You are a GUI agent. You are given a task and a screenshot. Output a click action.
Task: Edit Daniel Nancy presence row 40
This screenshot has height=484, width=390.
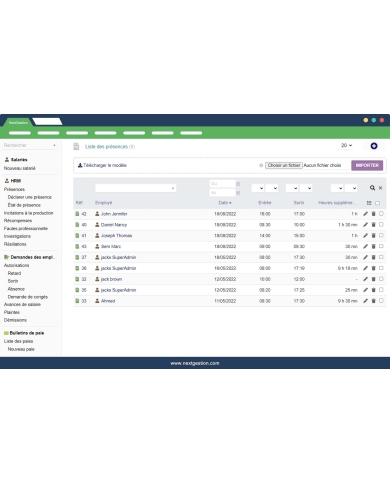point(365,225)
